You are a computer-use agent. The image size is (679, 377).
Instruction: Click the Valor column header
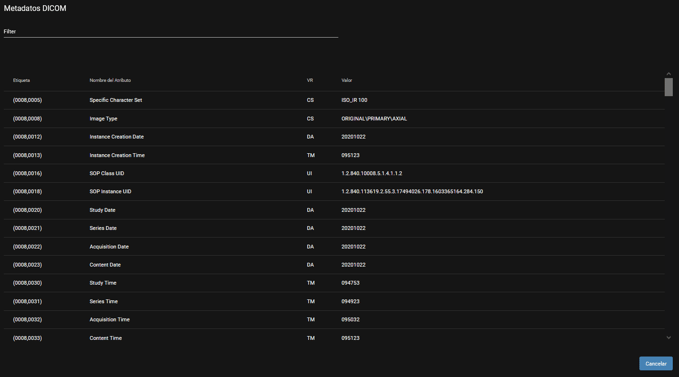click(x=346, y=81)
